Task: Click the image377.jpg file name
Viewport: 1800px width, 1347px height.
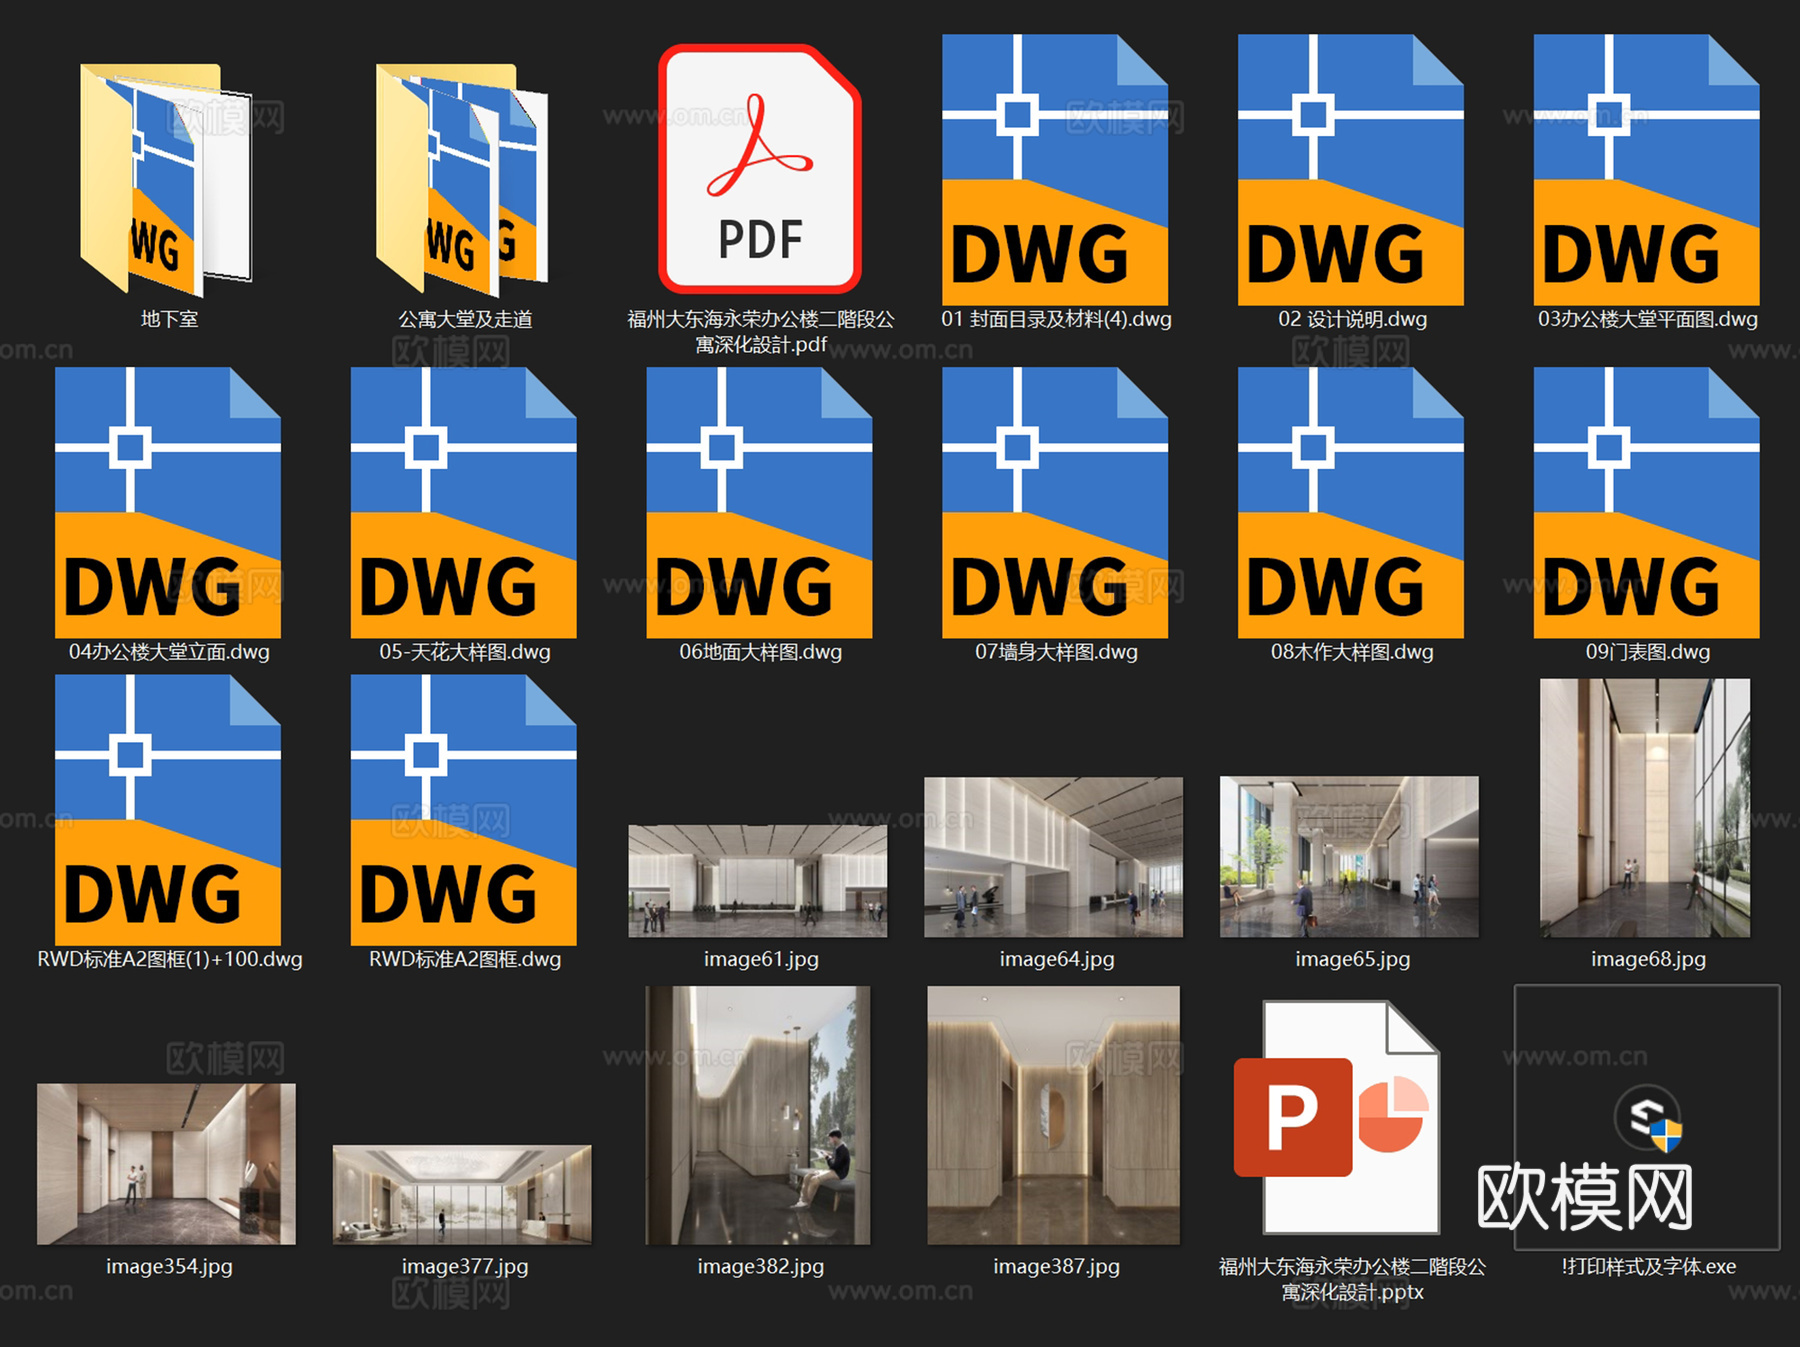Action: [465, 1266]
